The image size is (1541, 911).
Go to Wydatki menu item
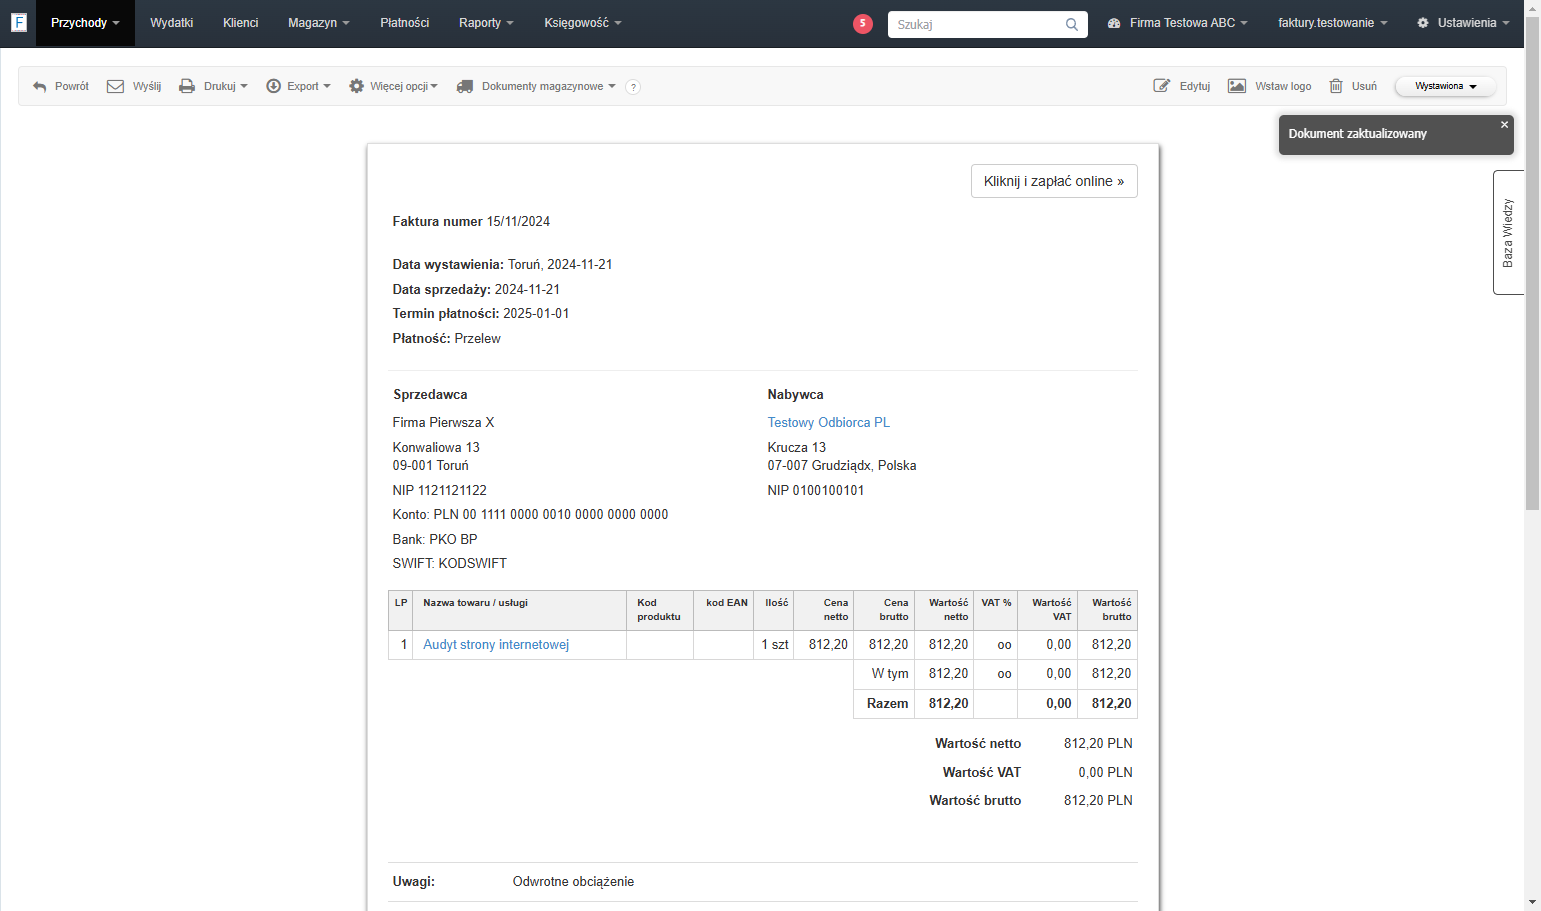click(172, 23)
